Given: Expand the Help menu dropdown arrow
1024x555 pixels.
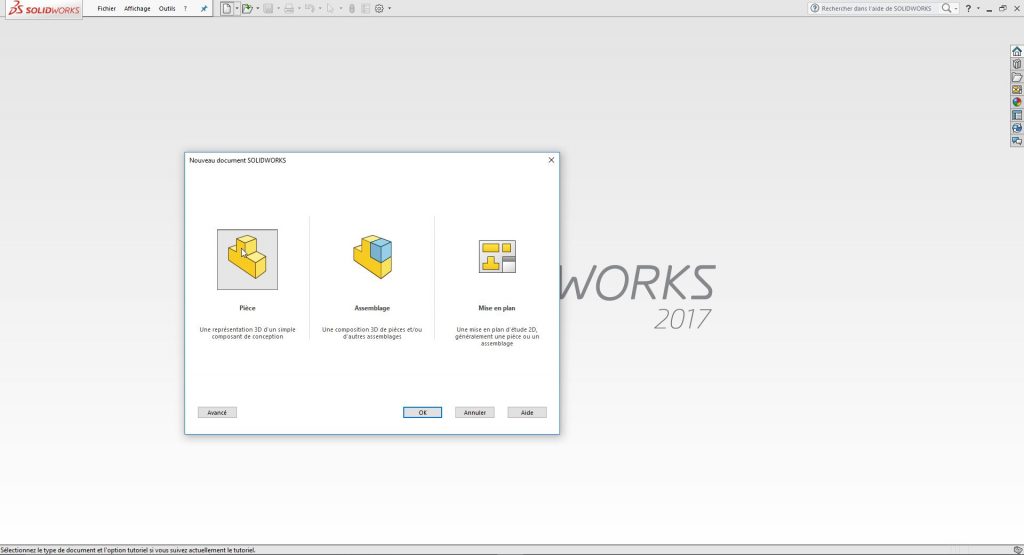Looking at the screenshot, I should coord(978,8).
